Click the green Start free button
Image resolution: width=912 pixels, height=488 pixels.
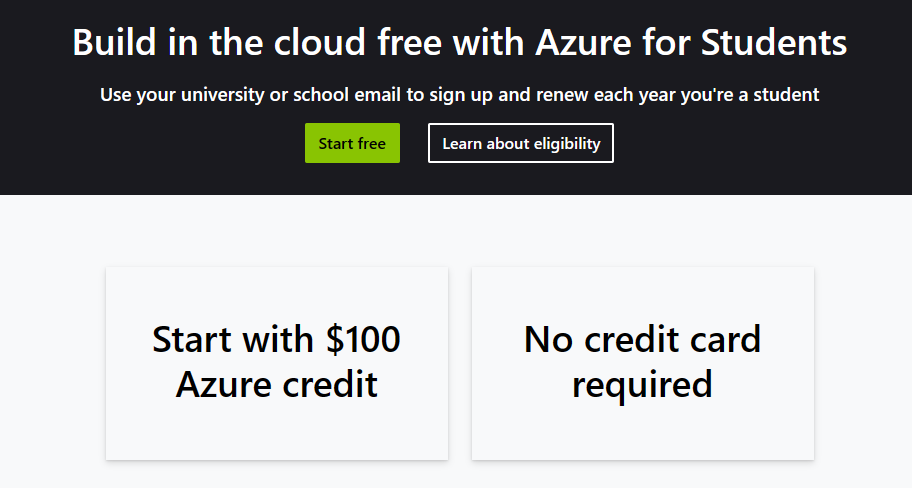click(x=352, y=143)
